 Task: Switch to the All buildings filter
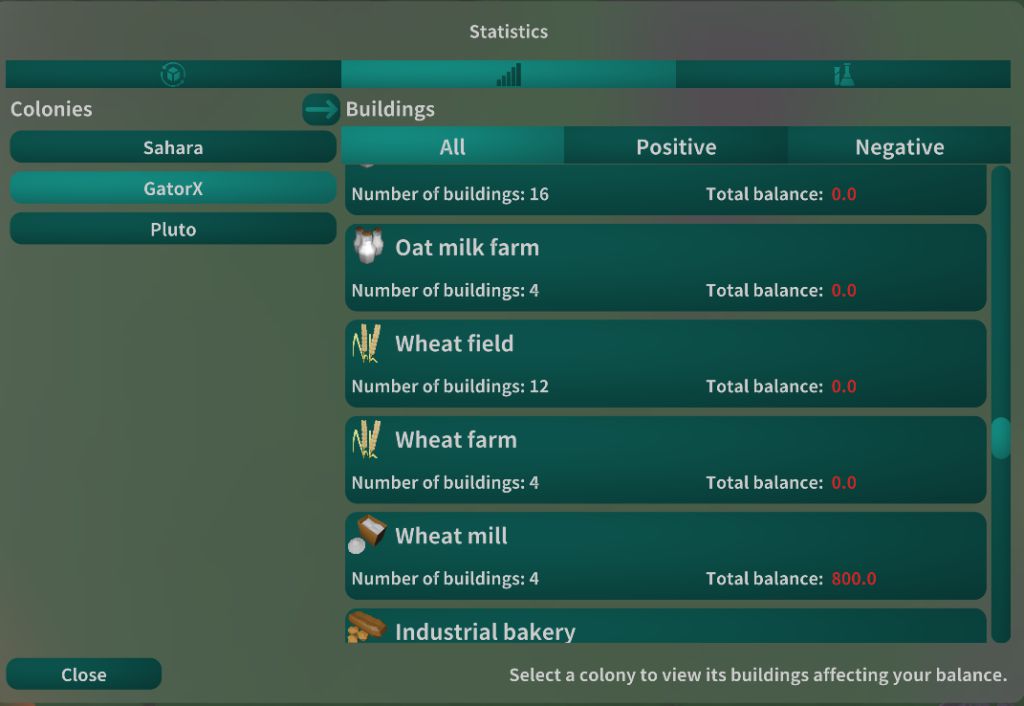pyautogui.click(x=452, y=147)
